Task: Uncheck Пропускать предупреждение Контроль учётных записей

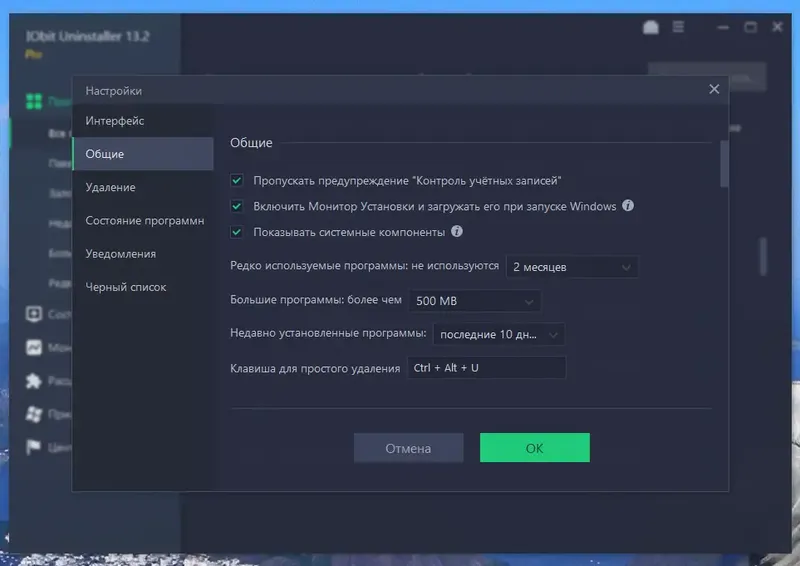Action: pyautogui.click(x=237, y=180)
